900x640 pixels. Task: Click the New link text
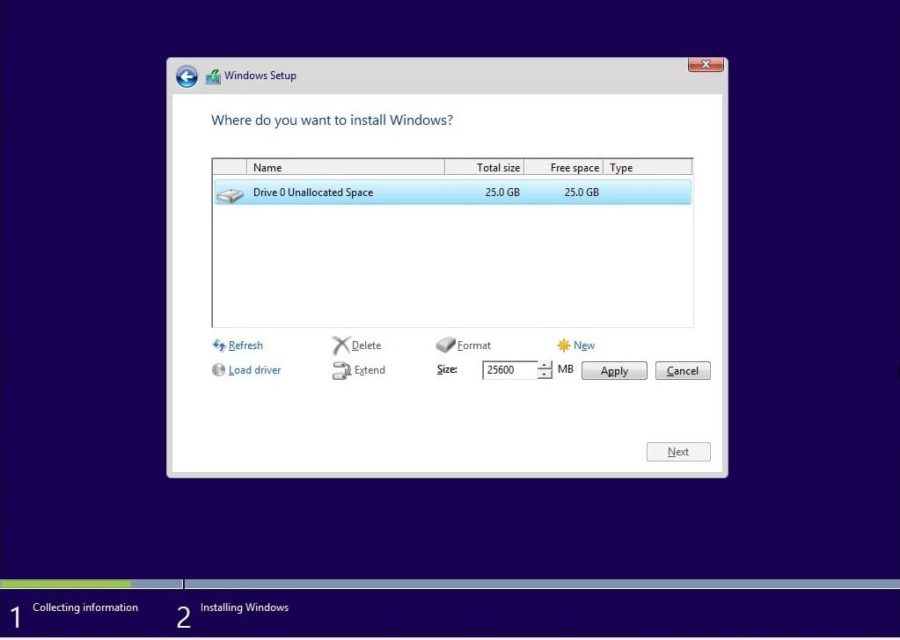(584, 346)
